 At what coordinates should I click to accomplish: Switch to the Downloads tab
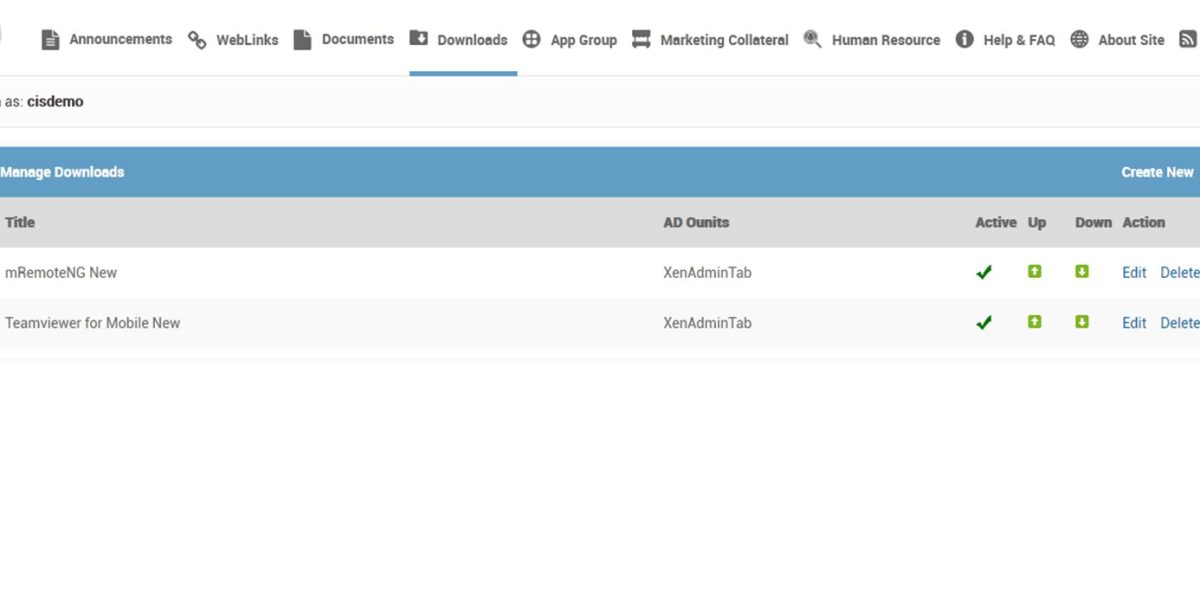[x=471, y=39]
